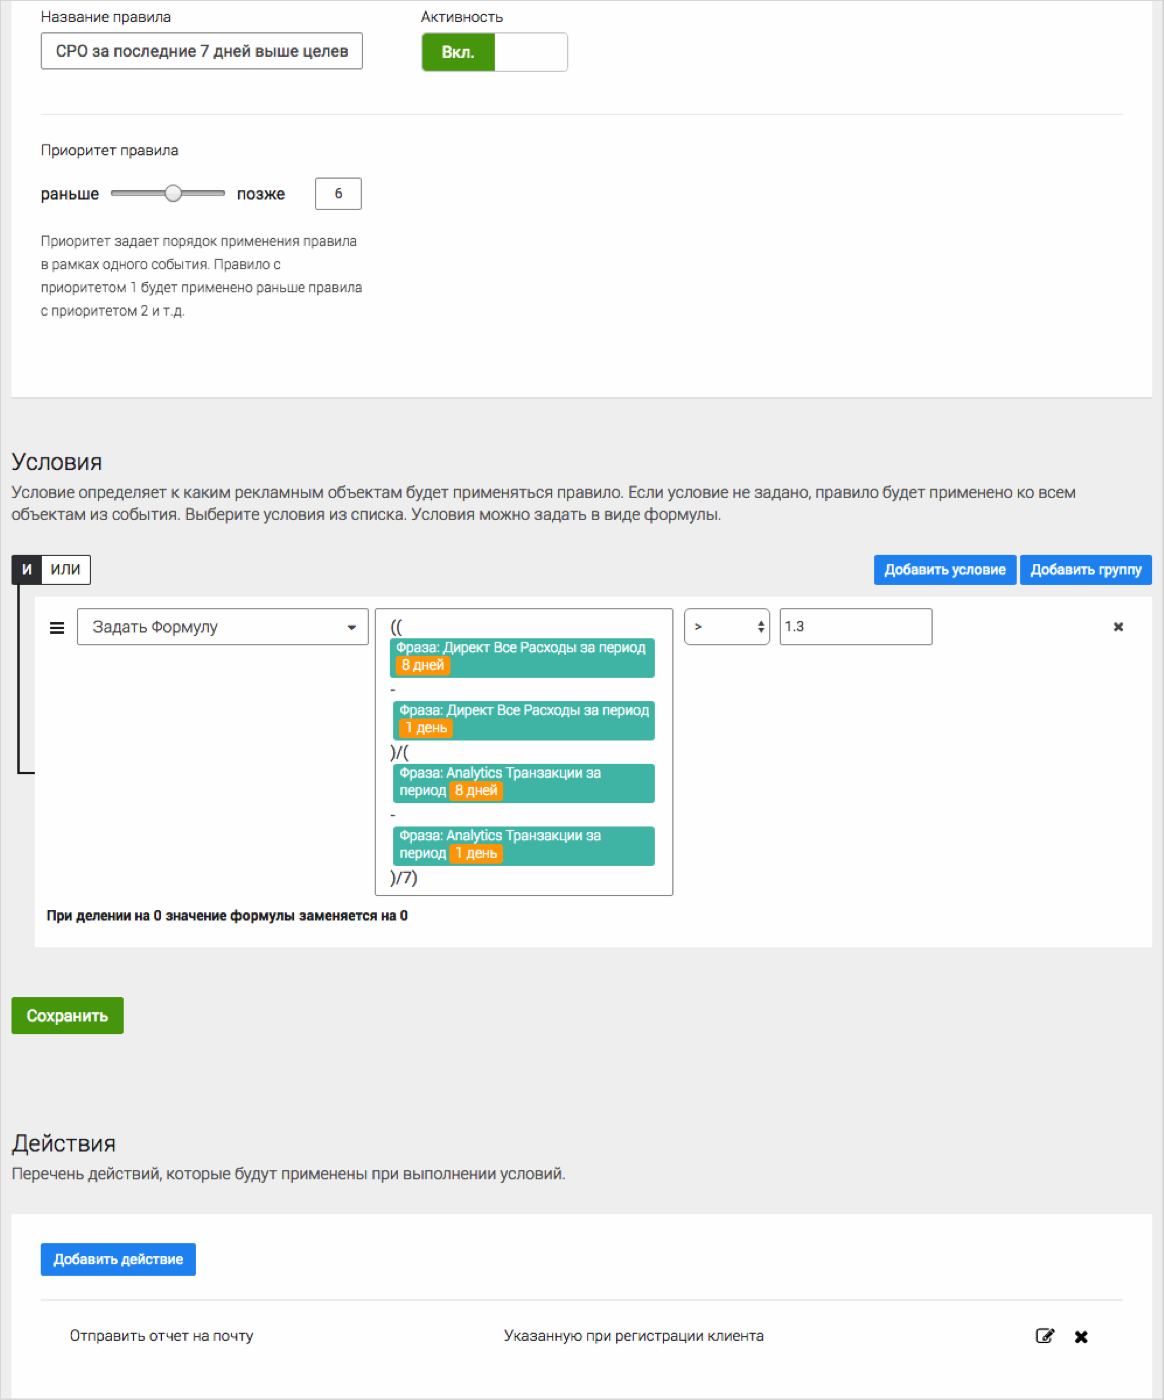Image resolution: width=1164 pixels, height=1400 pixels.
Task: Select first Директ Все Расходы 8 дней token
Action: [523, 657]
